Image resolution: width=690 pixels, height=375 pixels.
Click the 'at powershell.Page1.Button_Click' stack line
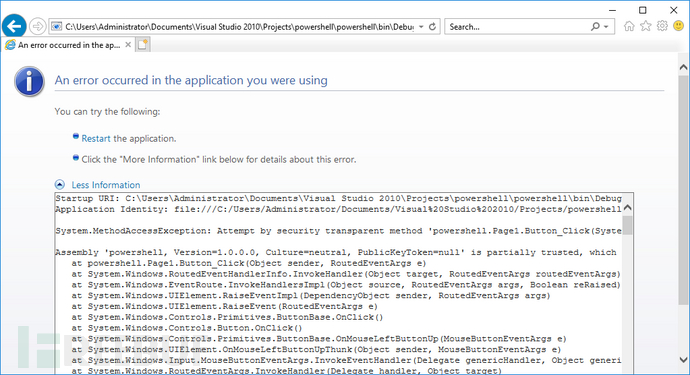click(249, 263)
